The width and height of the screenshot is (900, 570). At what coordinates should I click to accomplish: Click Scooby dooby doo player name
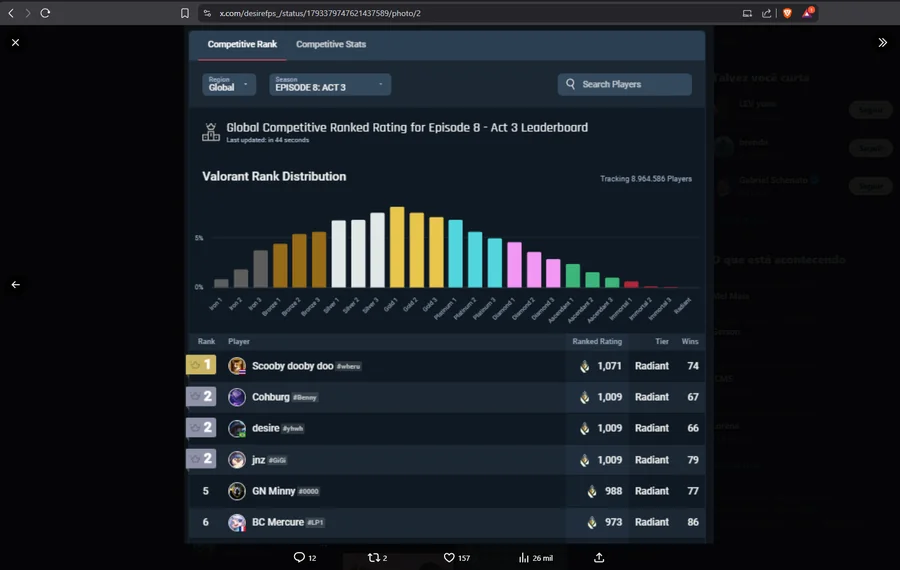point(293,366)
